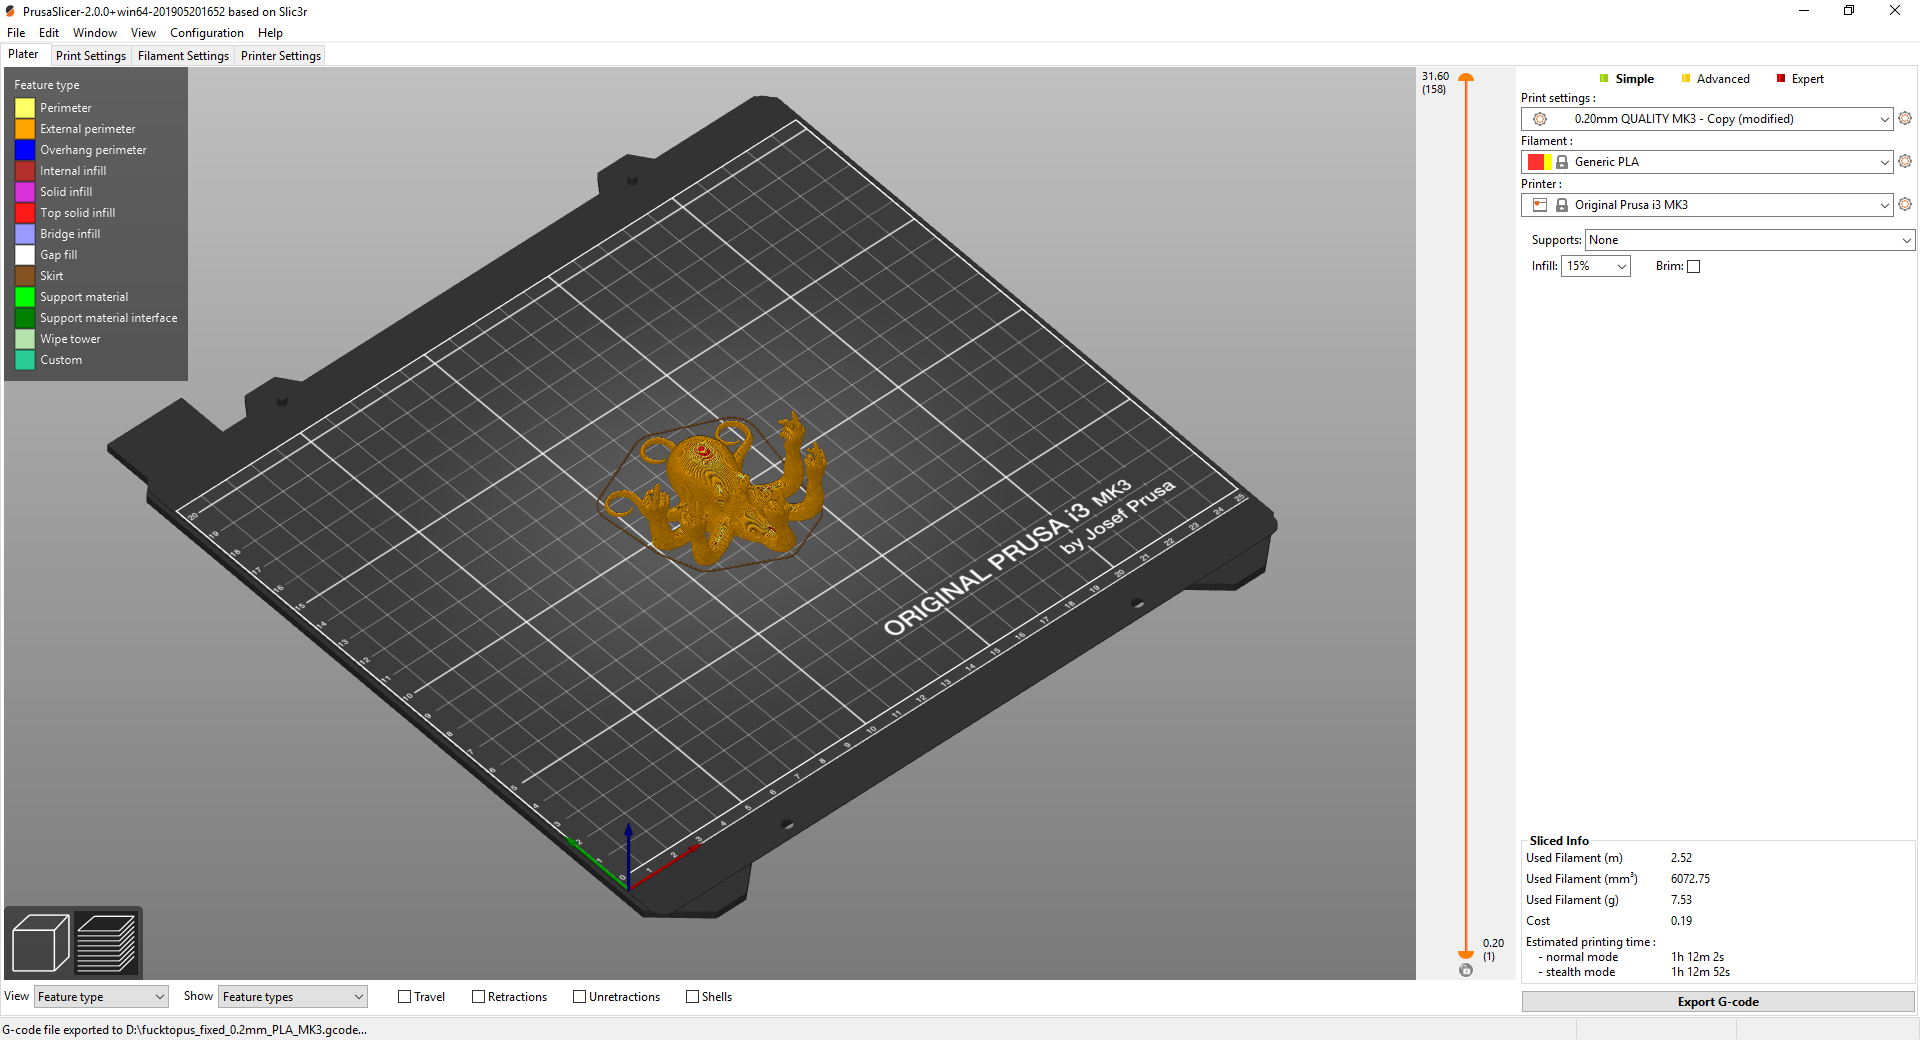
Task: Tick the Brim checkbox
Action: click(x=1694, y=267)
